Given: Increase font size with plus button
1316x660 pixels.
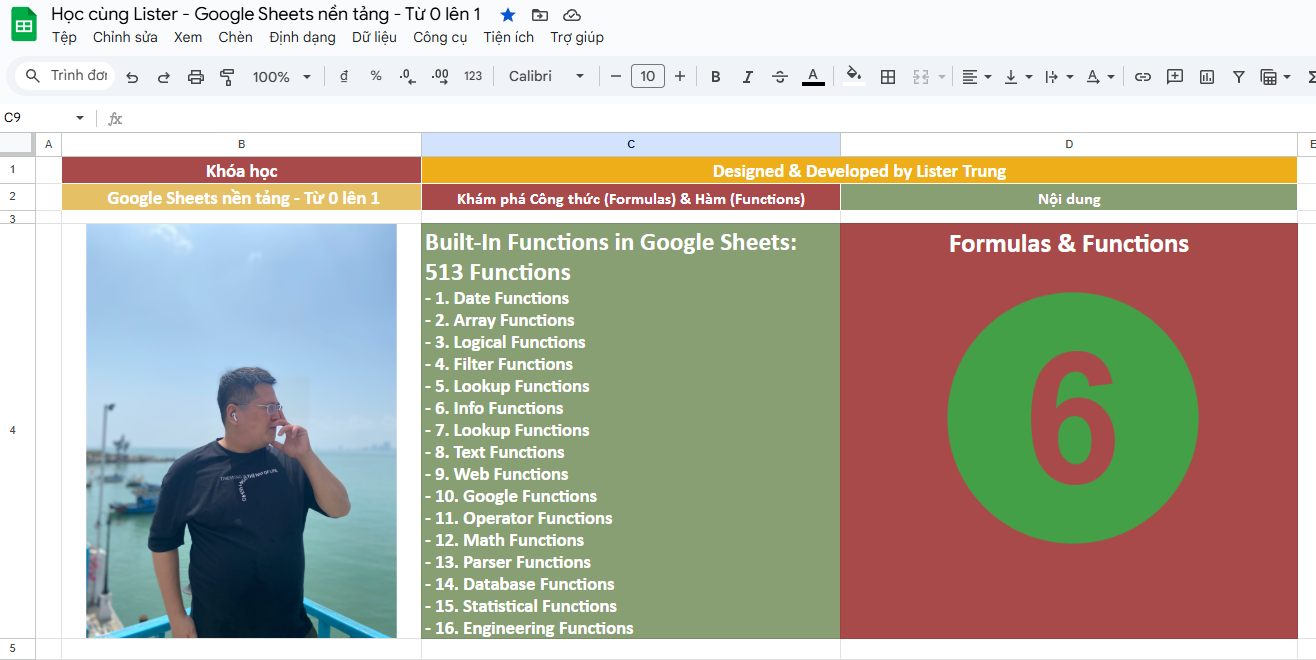Looking at the screenshot, I should pos(680,76).
